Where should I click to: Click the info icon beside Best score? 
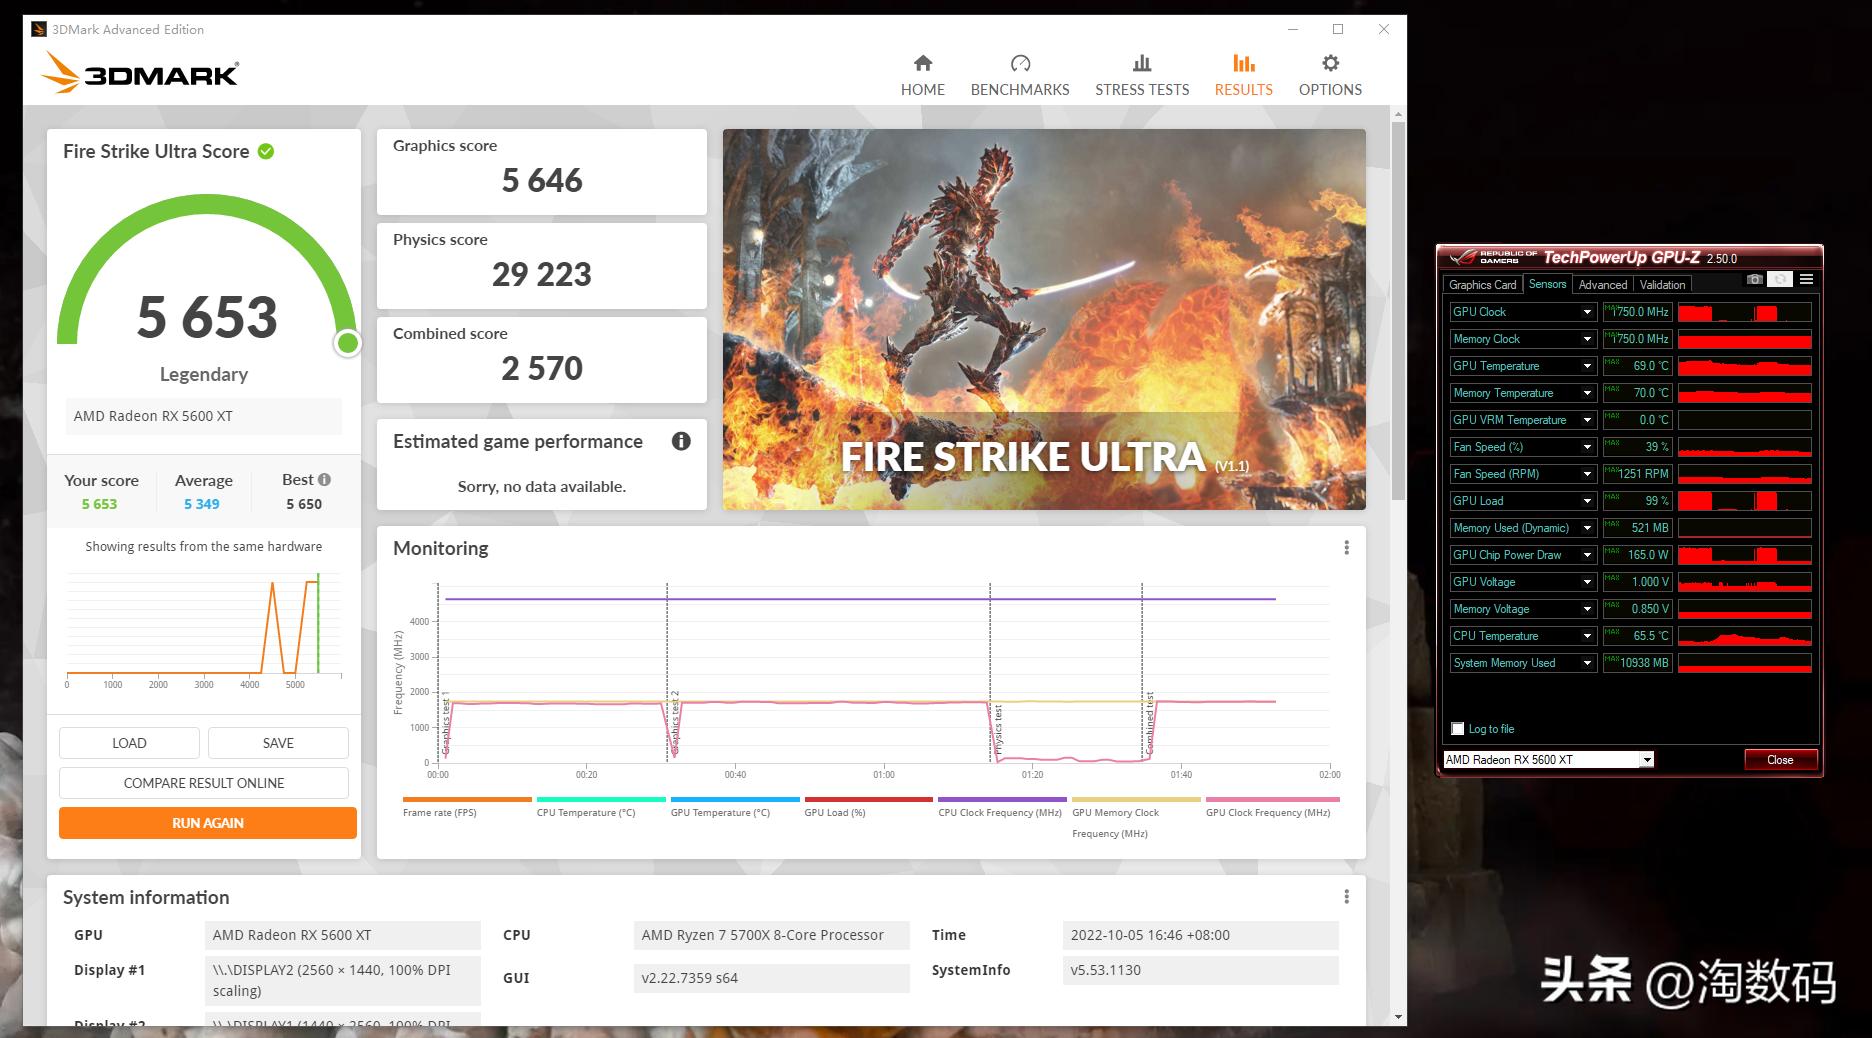(x=324, y=480)
